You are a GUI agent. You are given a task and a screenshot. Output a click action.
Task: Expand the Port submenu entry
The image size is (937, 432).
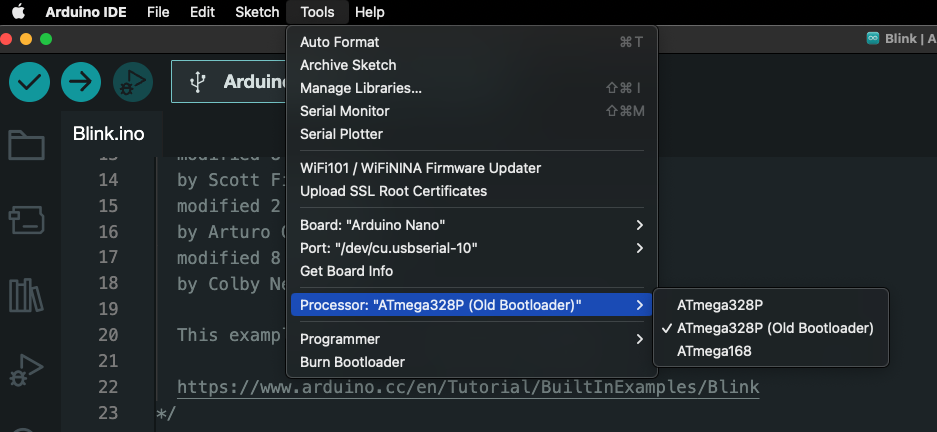(472, 248)
